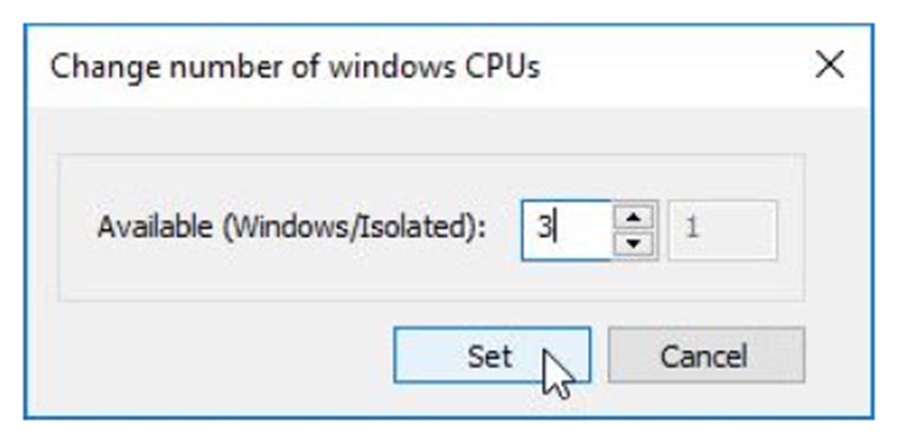Decrease Windows CPU count with down arrow

[x=634, y=243]
